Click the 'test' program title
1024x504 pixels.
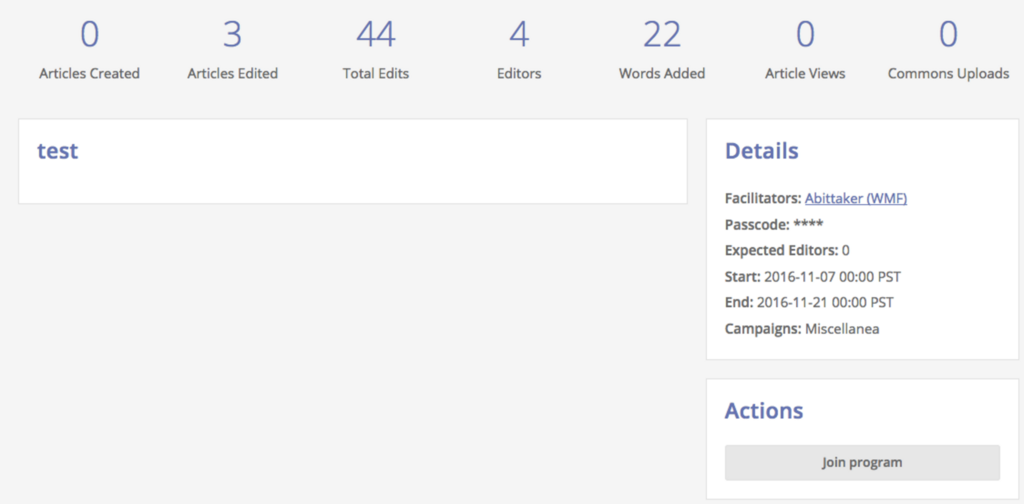[57, 151]
